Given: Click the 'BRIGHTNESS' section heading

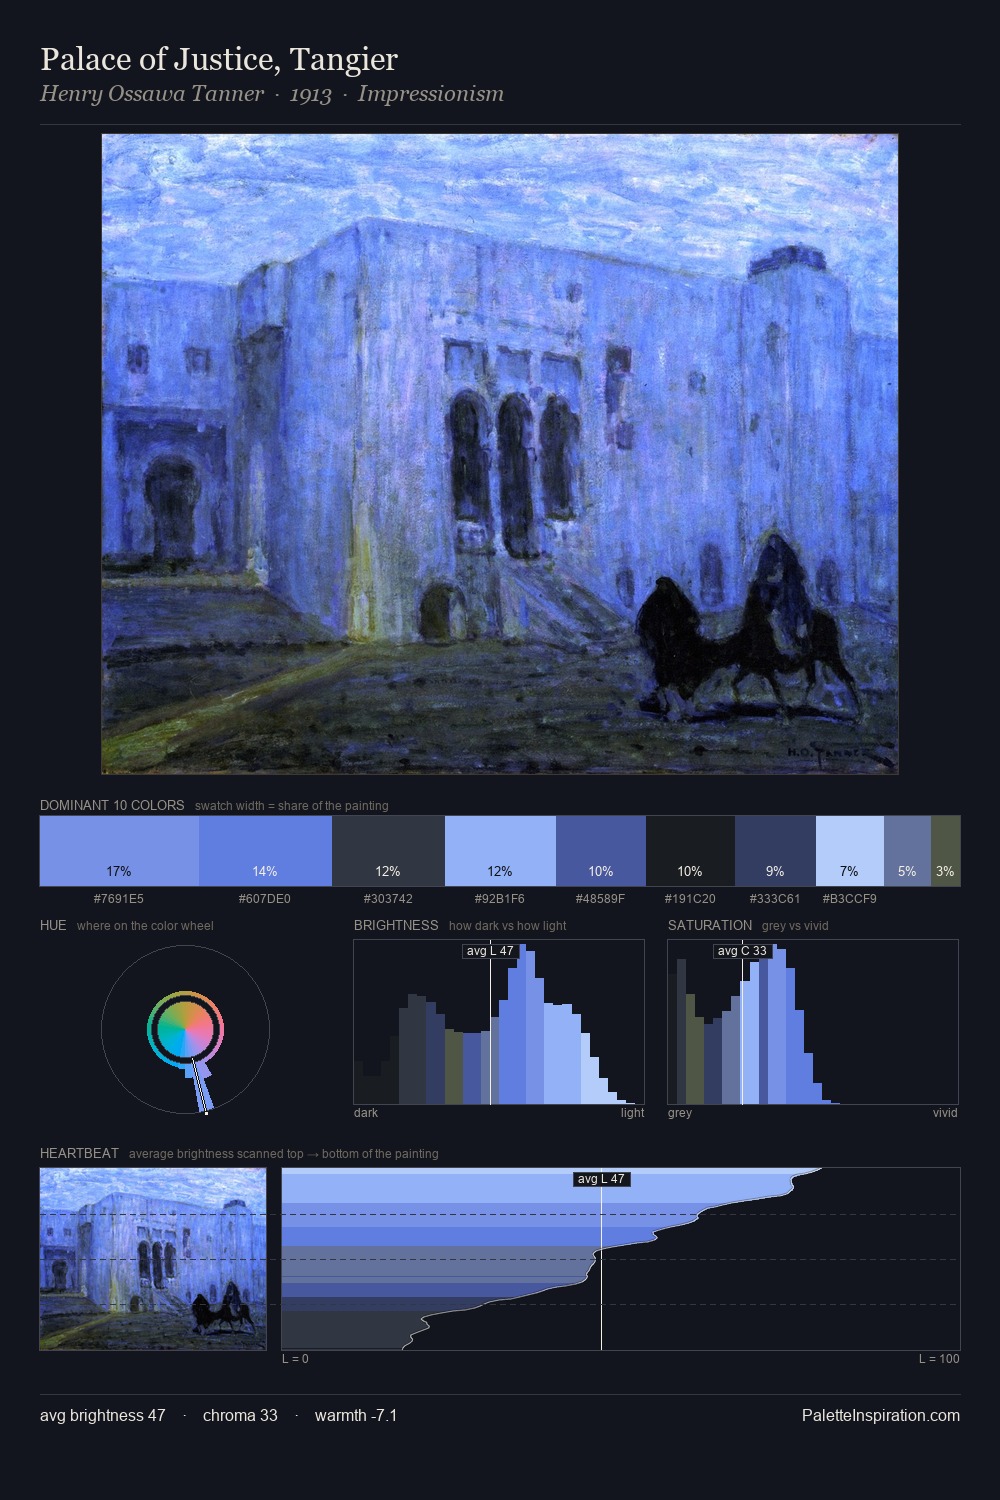Looking at the screenshot, I should tap(396, 925).
